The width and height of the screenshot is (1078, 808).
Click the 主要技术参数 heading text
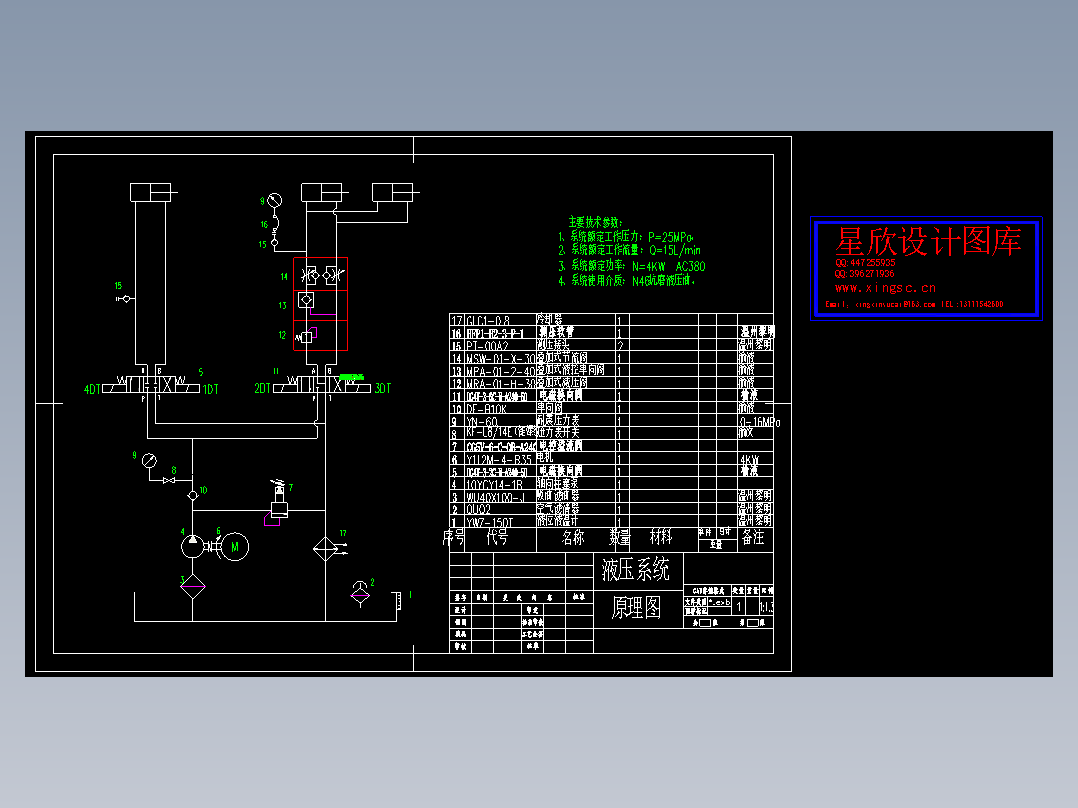pos(595,222)
